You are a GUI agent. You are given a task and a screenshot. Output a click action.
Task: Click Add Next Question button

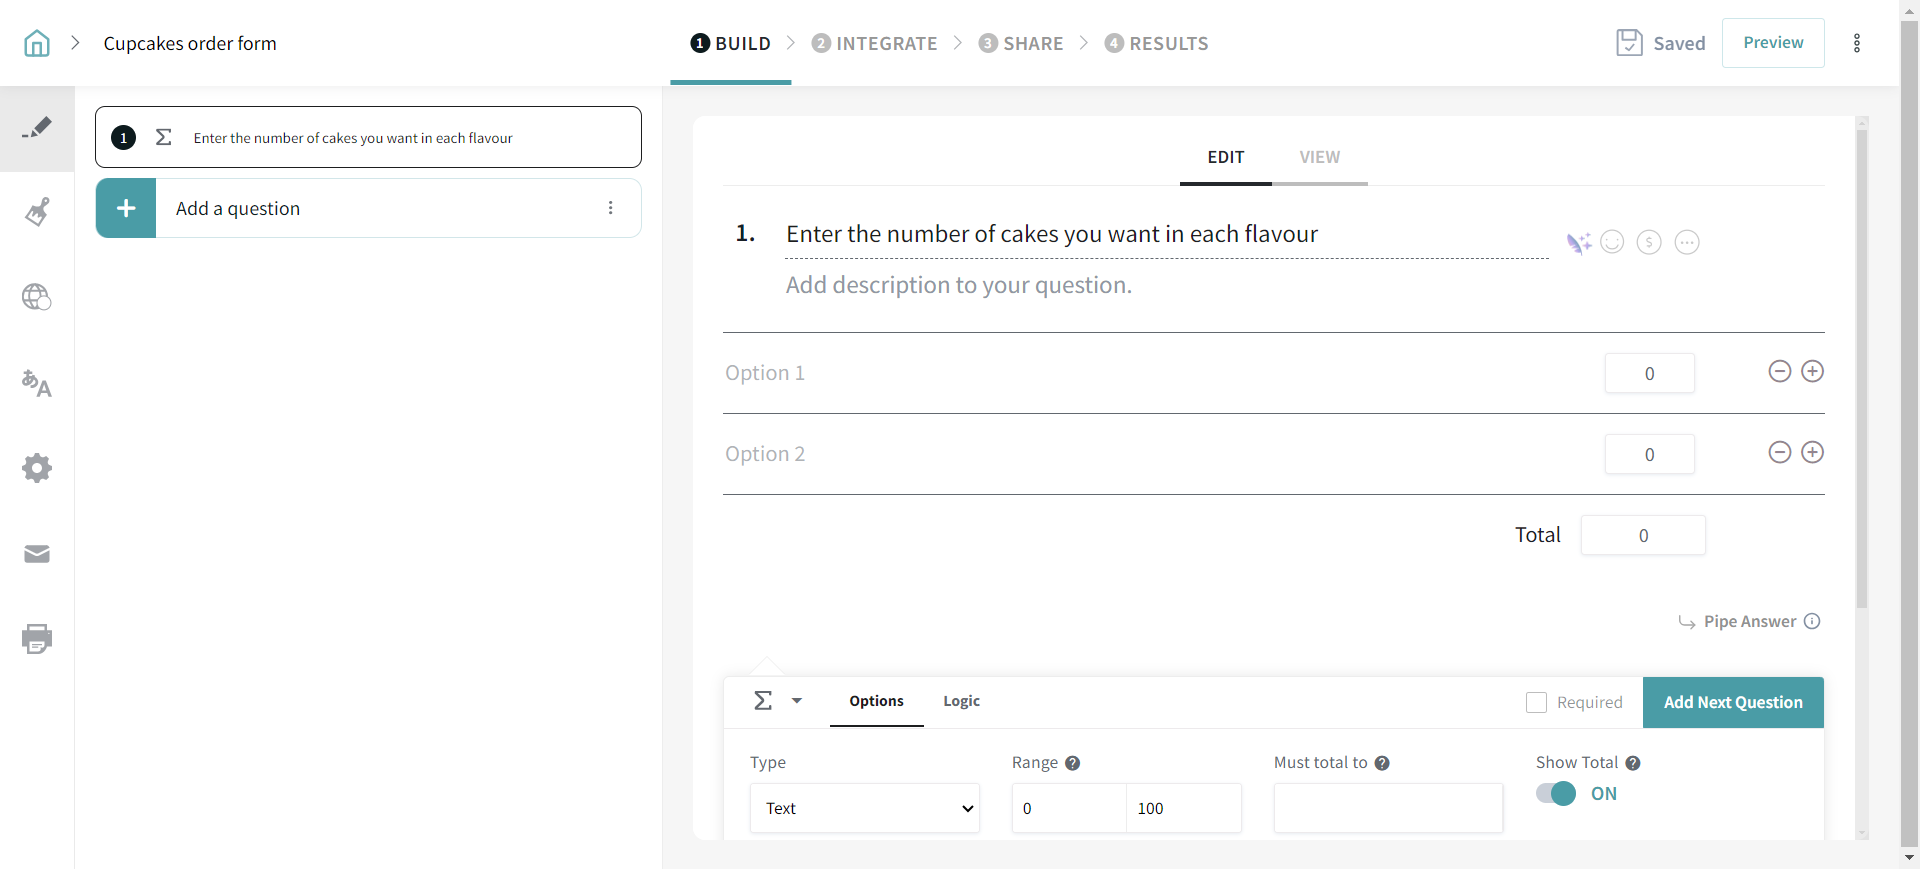click(x=1732, y=703)
